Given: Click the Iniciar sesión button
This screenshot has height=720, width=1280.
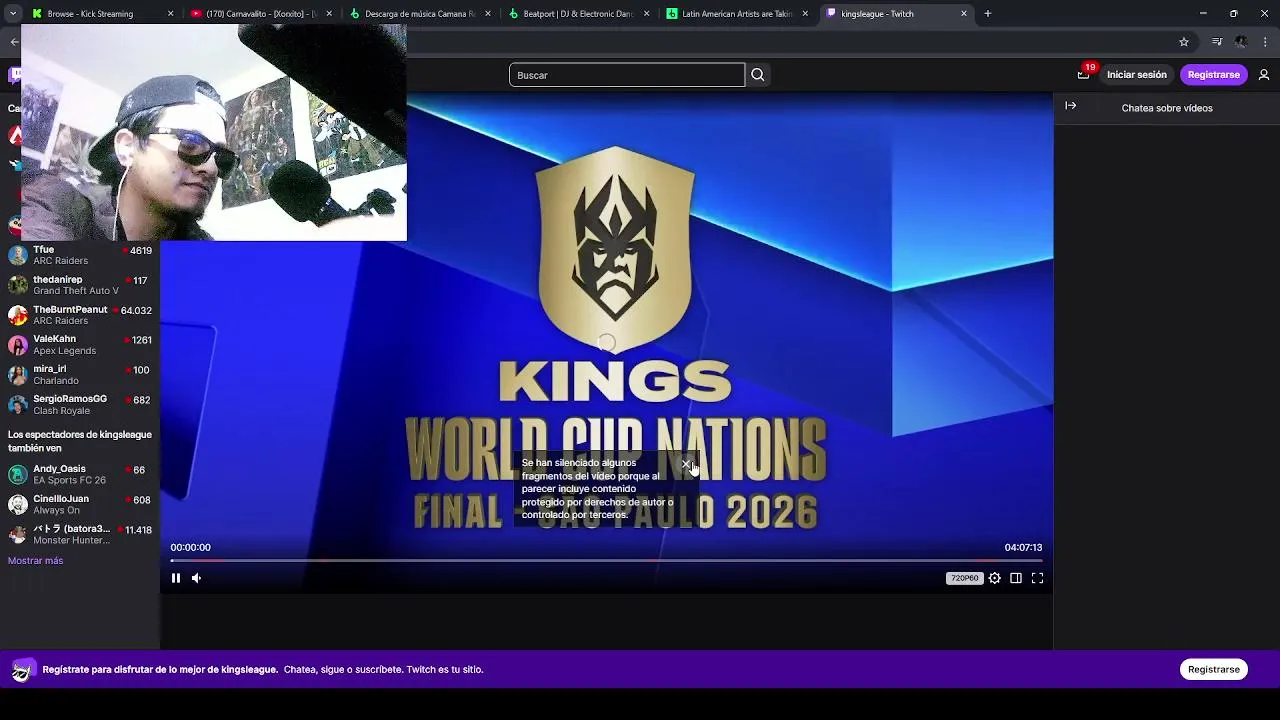Looking at the screenshot, I should click(x=1136, y=75).
